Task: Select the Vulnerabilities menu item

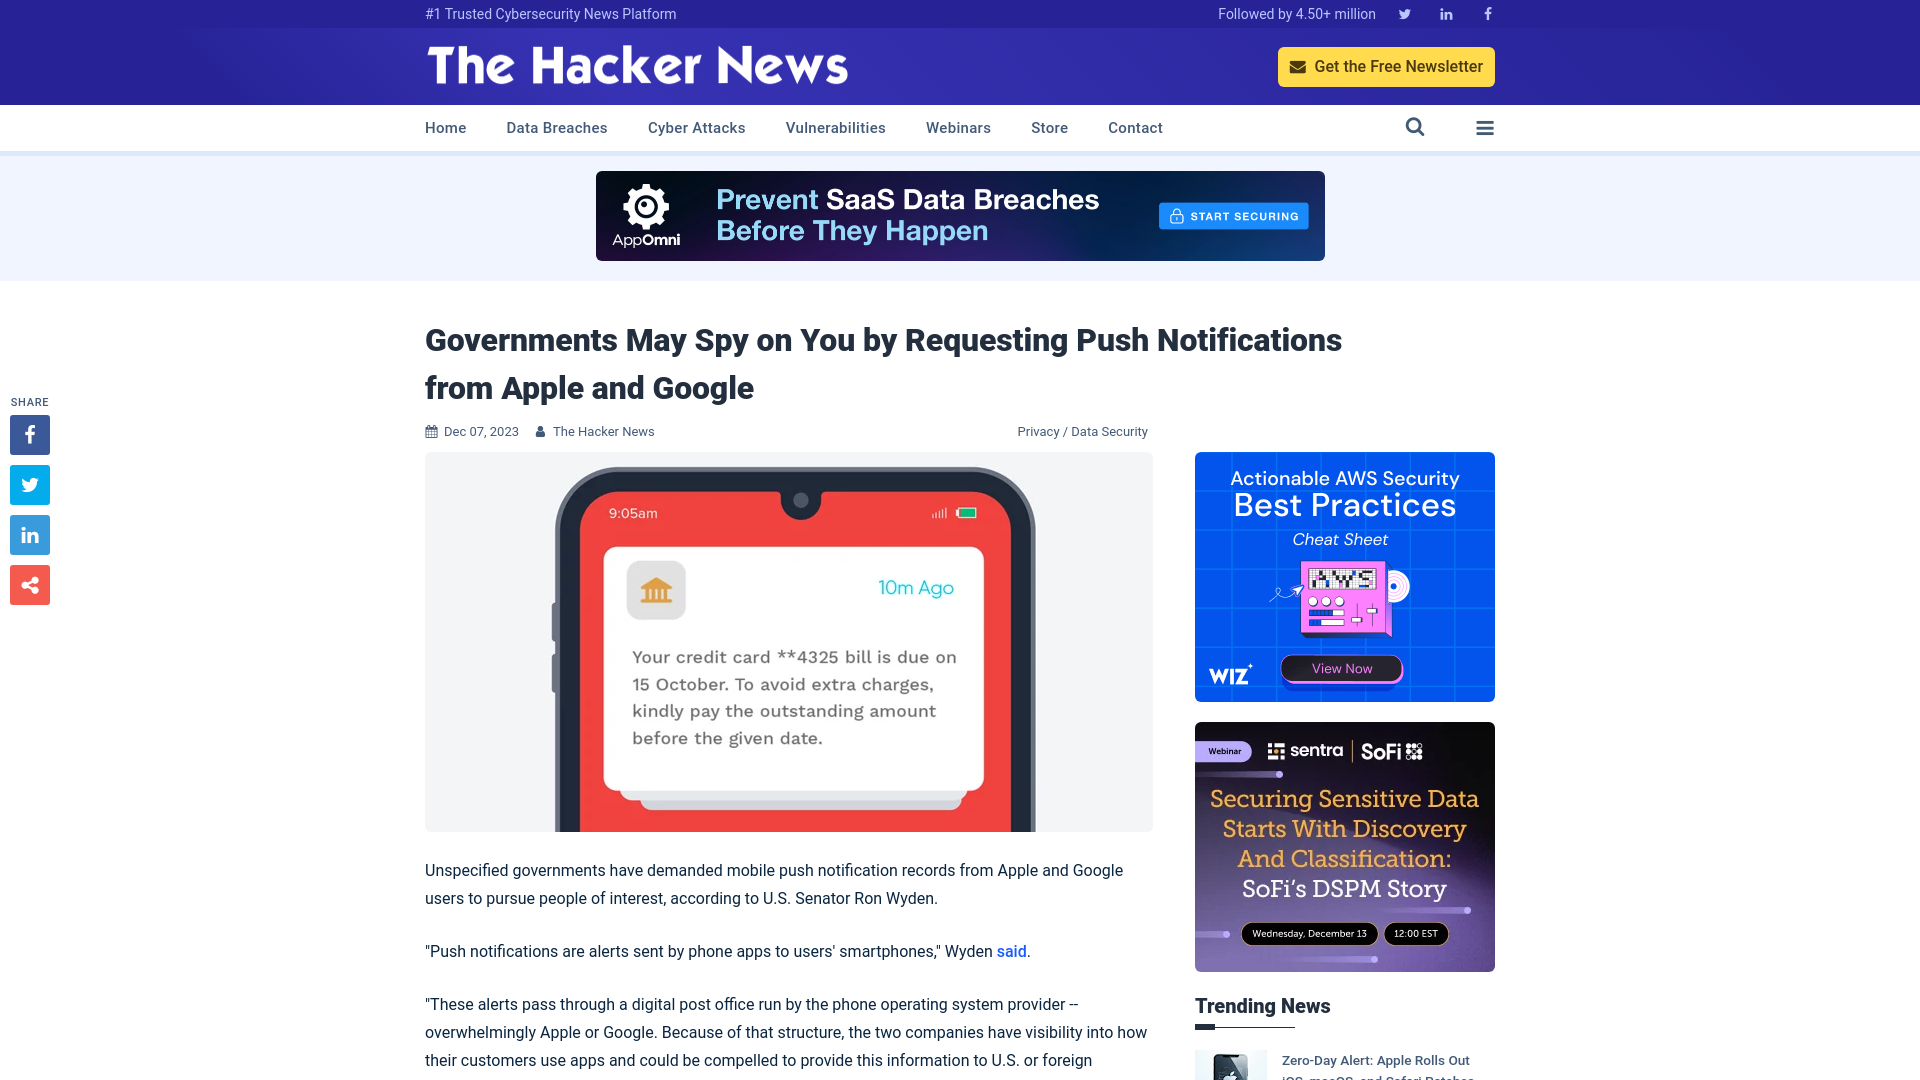Action: 835,128
